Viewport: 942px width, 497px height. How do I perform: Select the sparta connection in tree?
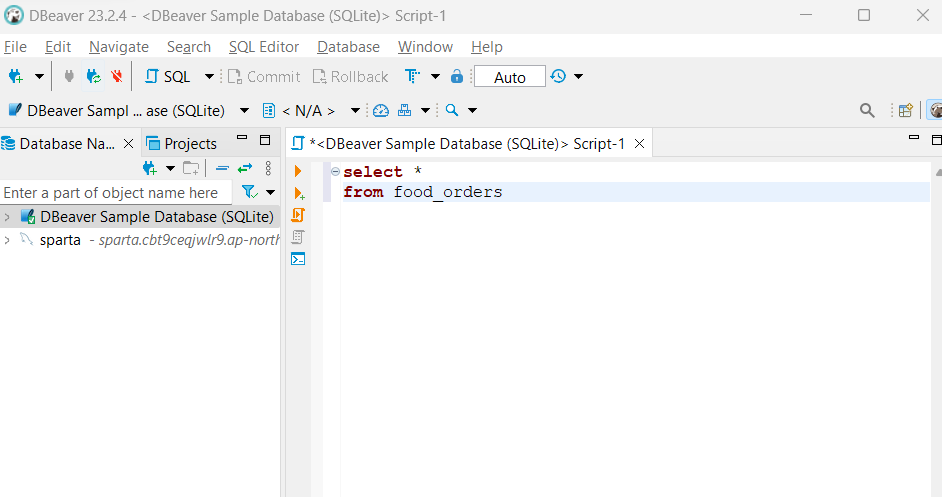coord(60,240)
